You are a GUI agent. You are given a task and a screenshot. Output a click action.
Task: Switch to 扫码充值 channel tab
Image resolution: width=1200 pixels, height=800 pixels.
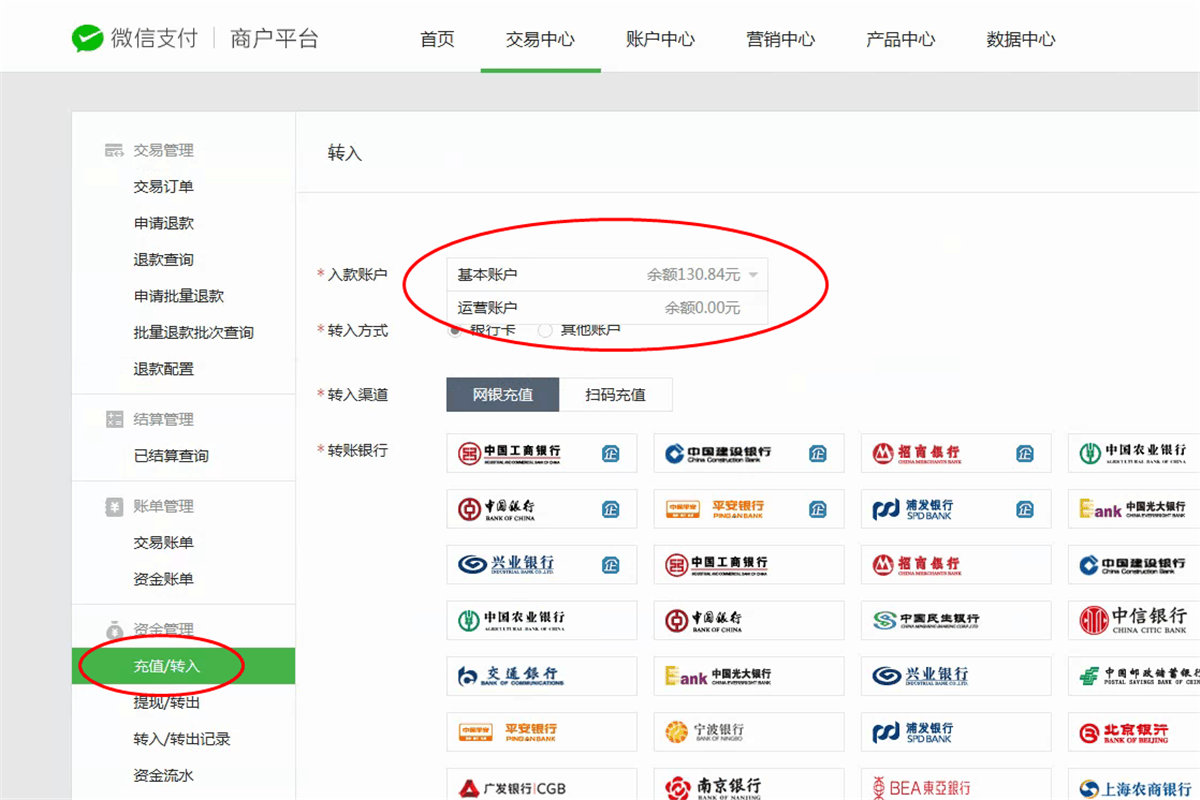coord(615,395)
